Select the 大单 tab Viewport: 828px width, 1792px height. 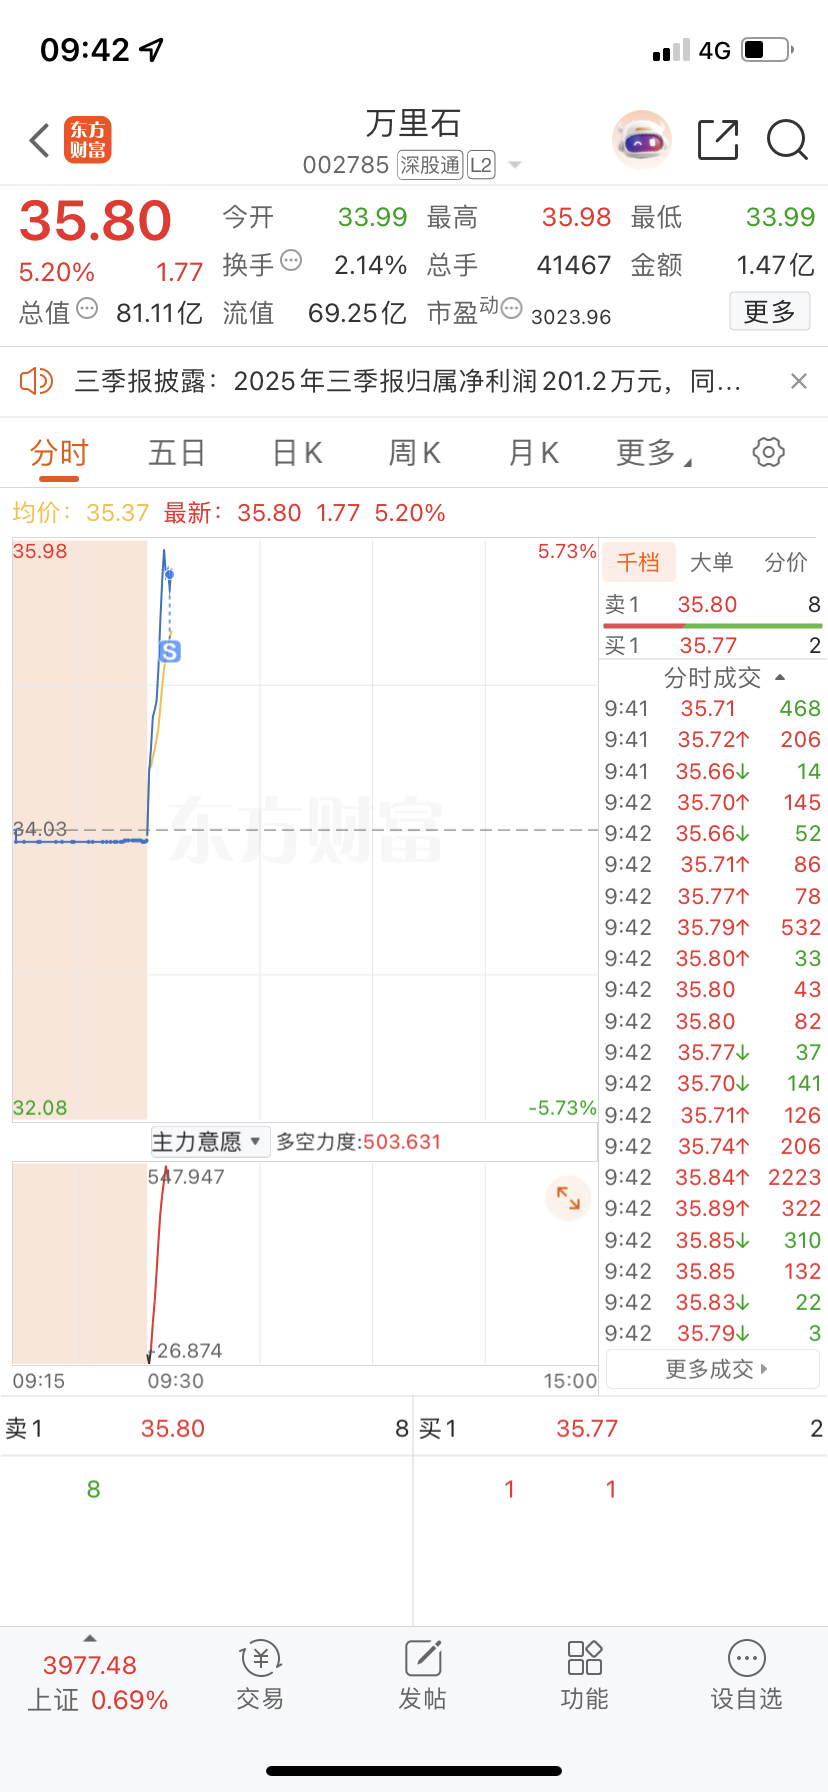711,563
